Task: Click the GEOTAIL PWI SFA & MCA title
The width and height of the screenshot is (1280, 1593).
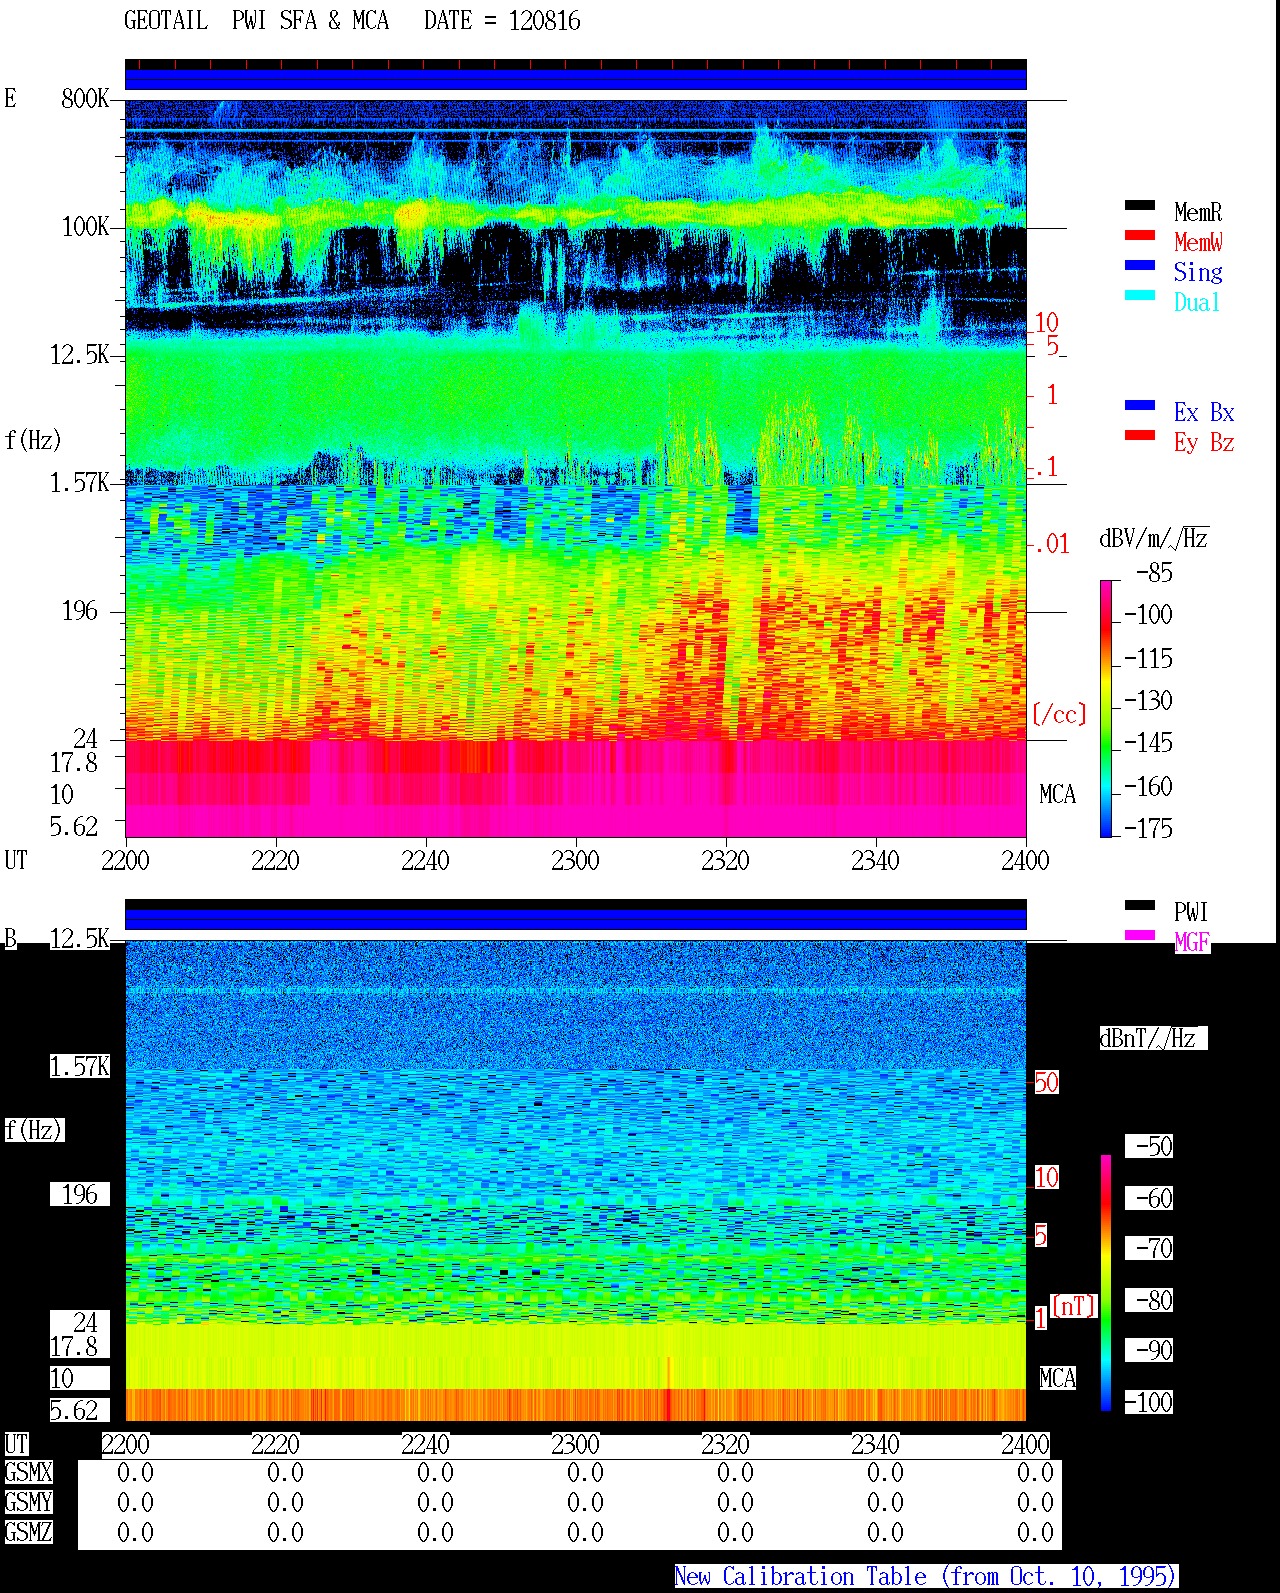Action: [x=256, y=21]
